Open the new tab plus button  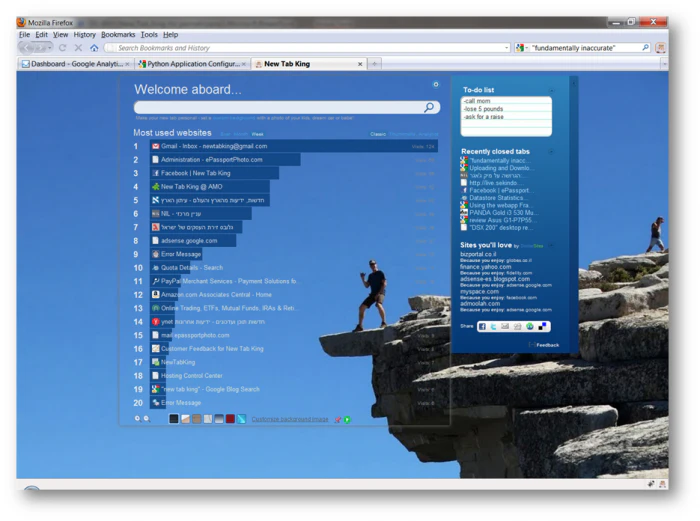pos(375,64)
